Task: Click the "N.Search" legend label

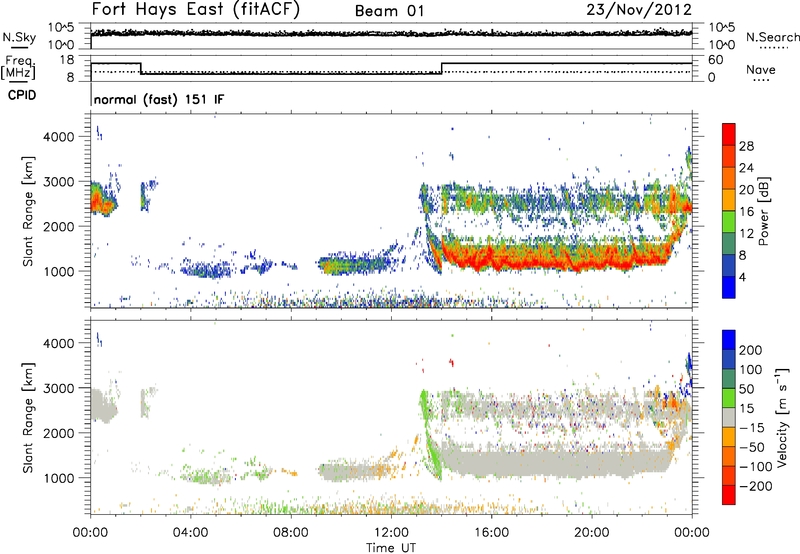Action: tap(772, 37)
